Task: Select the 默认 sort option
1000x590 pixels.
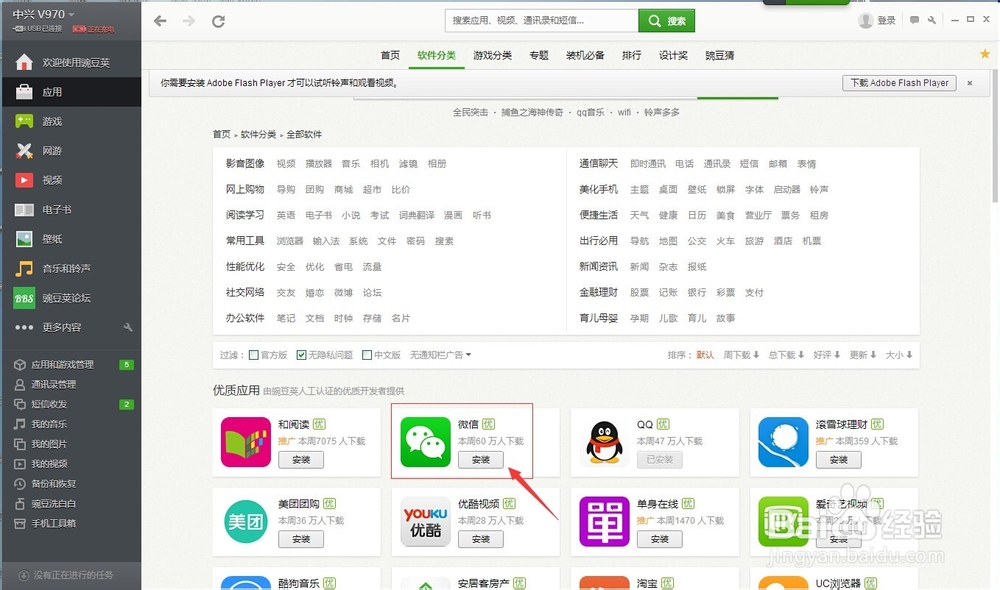Action: [x=705, y=355]
